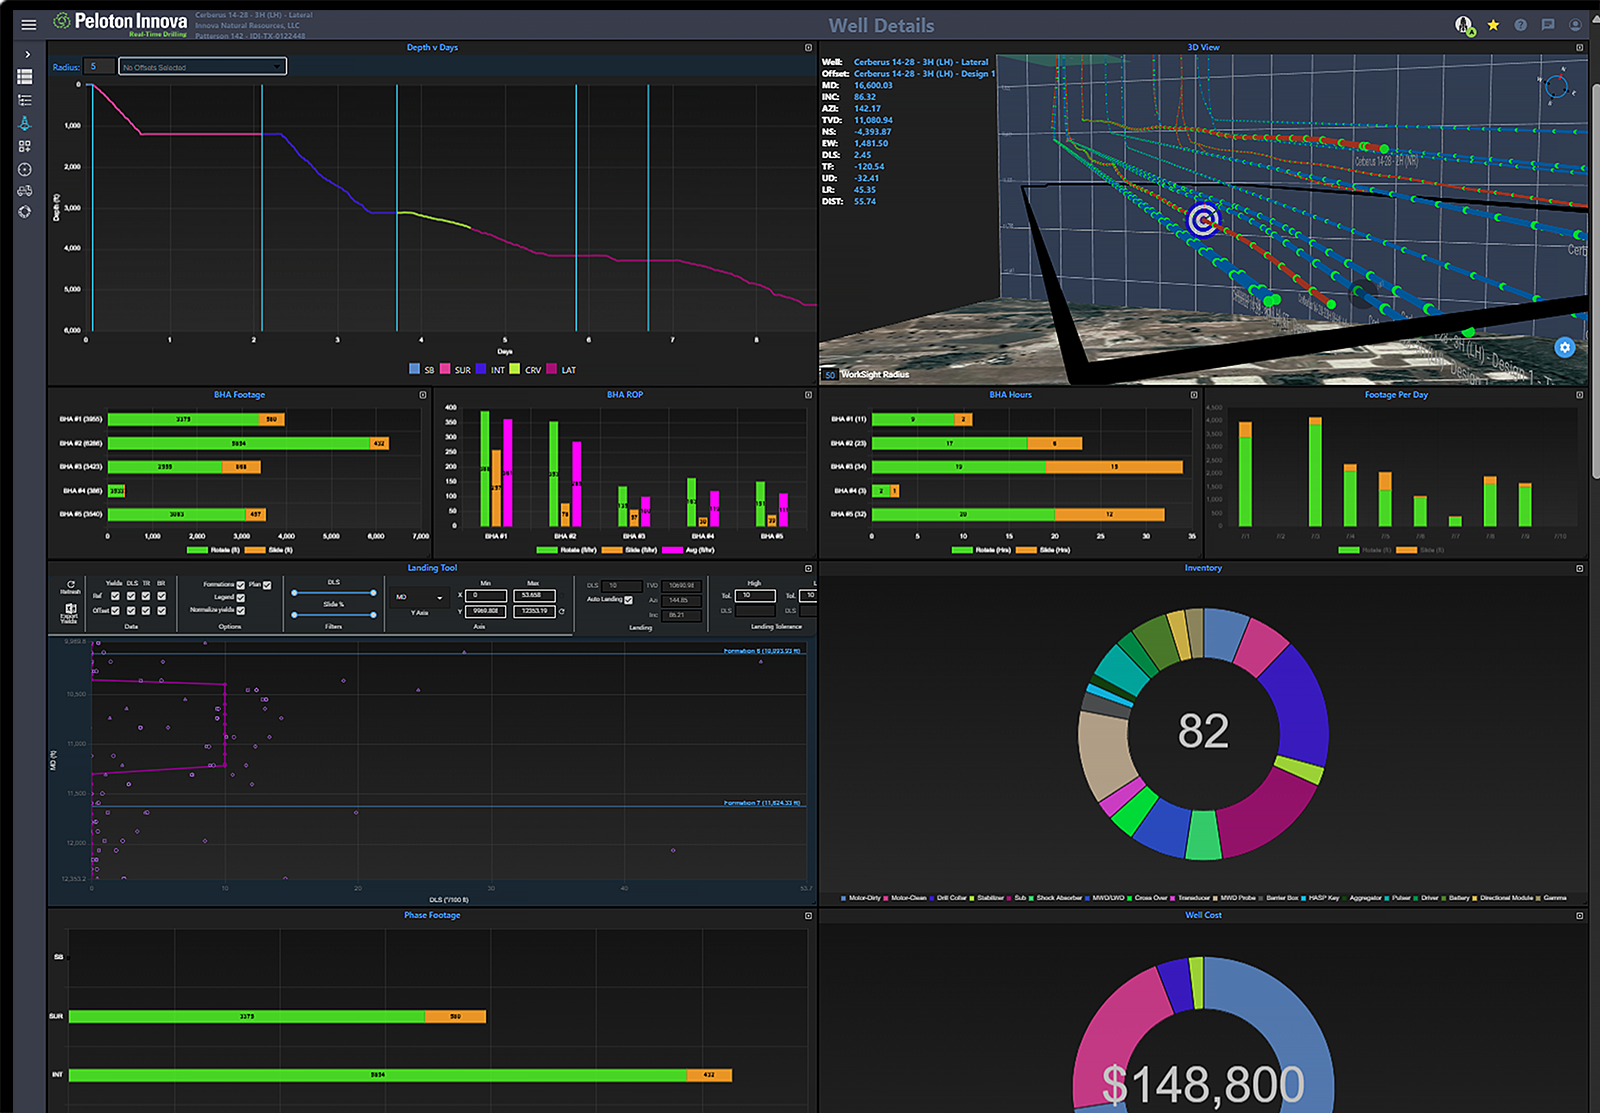Open the help question-mark icon
Image resolution: width=1600 pixels, height=1113 pixels.
click(1520, 24)
